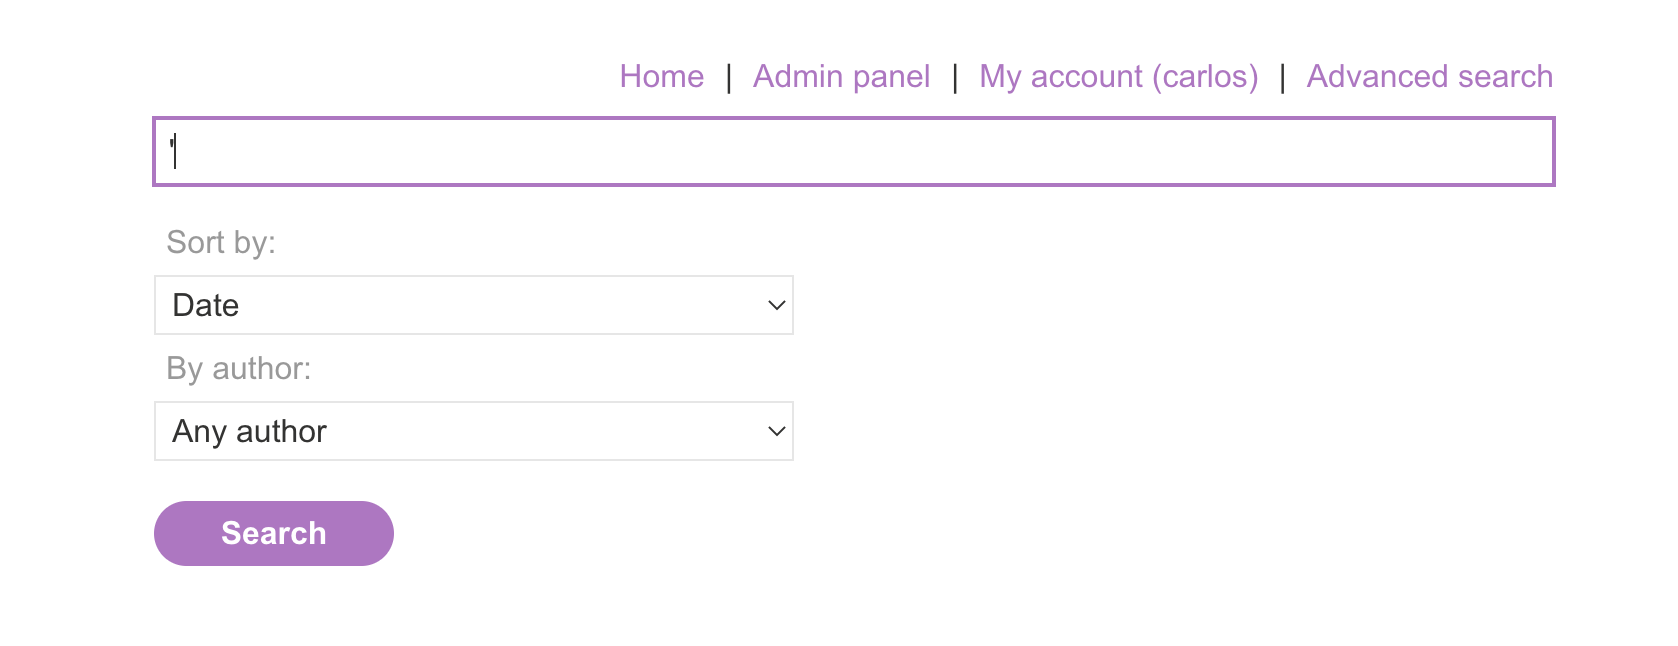Open My account (carlos) page
Screen dimensions: 1678x646
point(1118,76)
